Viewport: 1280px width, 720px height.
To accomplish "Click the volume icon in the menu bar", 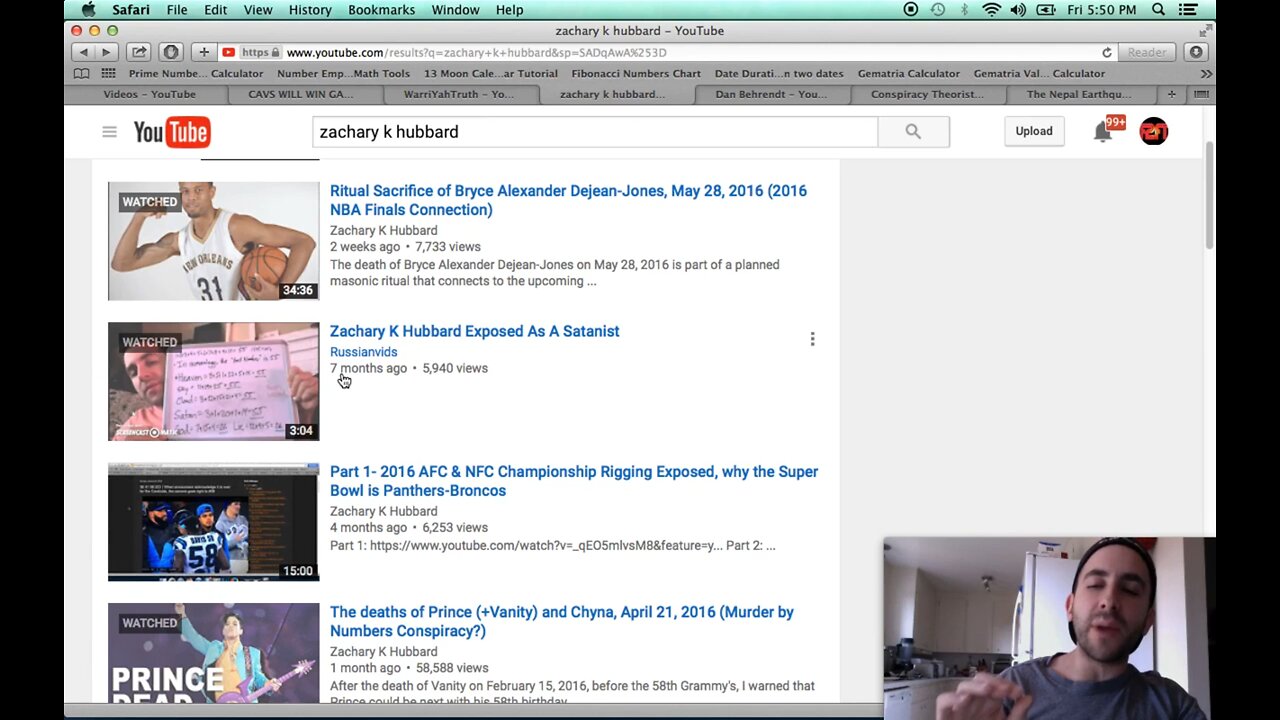I will [x=1018, y=10].
